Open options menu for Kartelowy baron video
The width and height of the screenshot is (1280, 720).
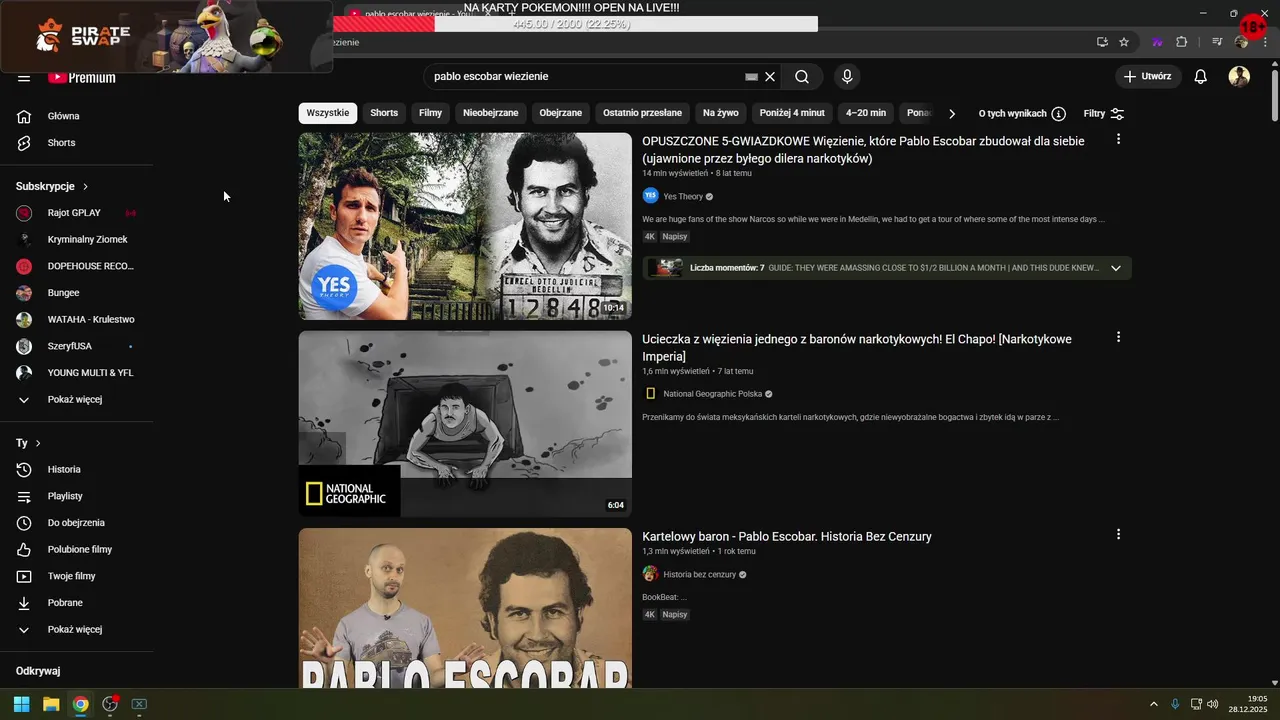(x=1118, y=535)
